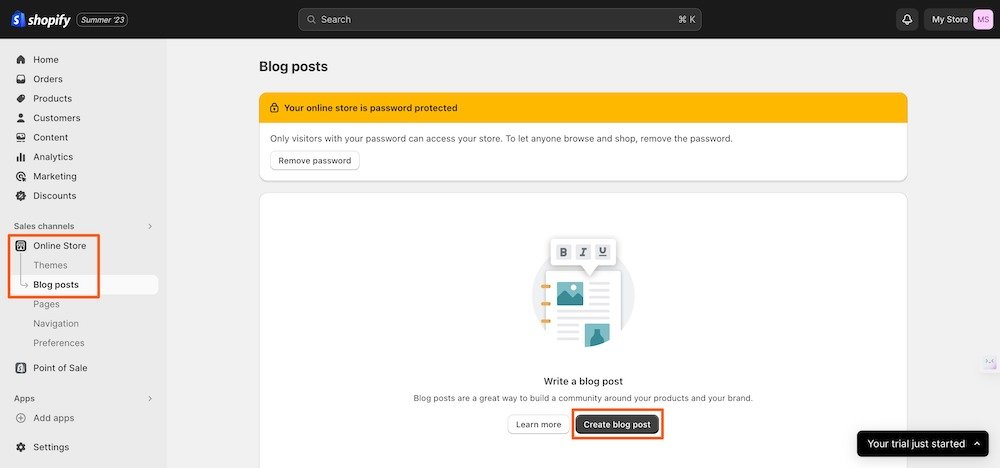Click the Settings gear icon

[x=21, y=448]
